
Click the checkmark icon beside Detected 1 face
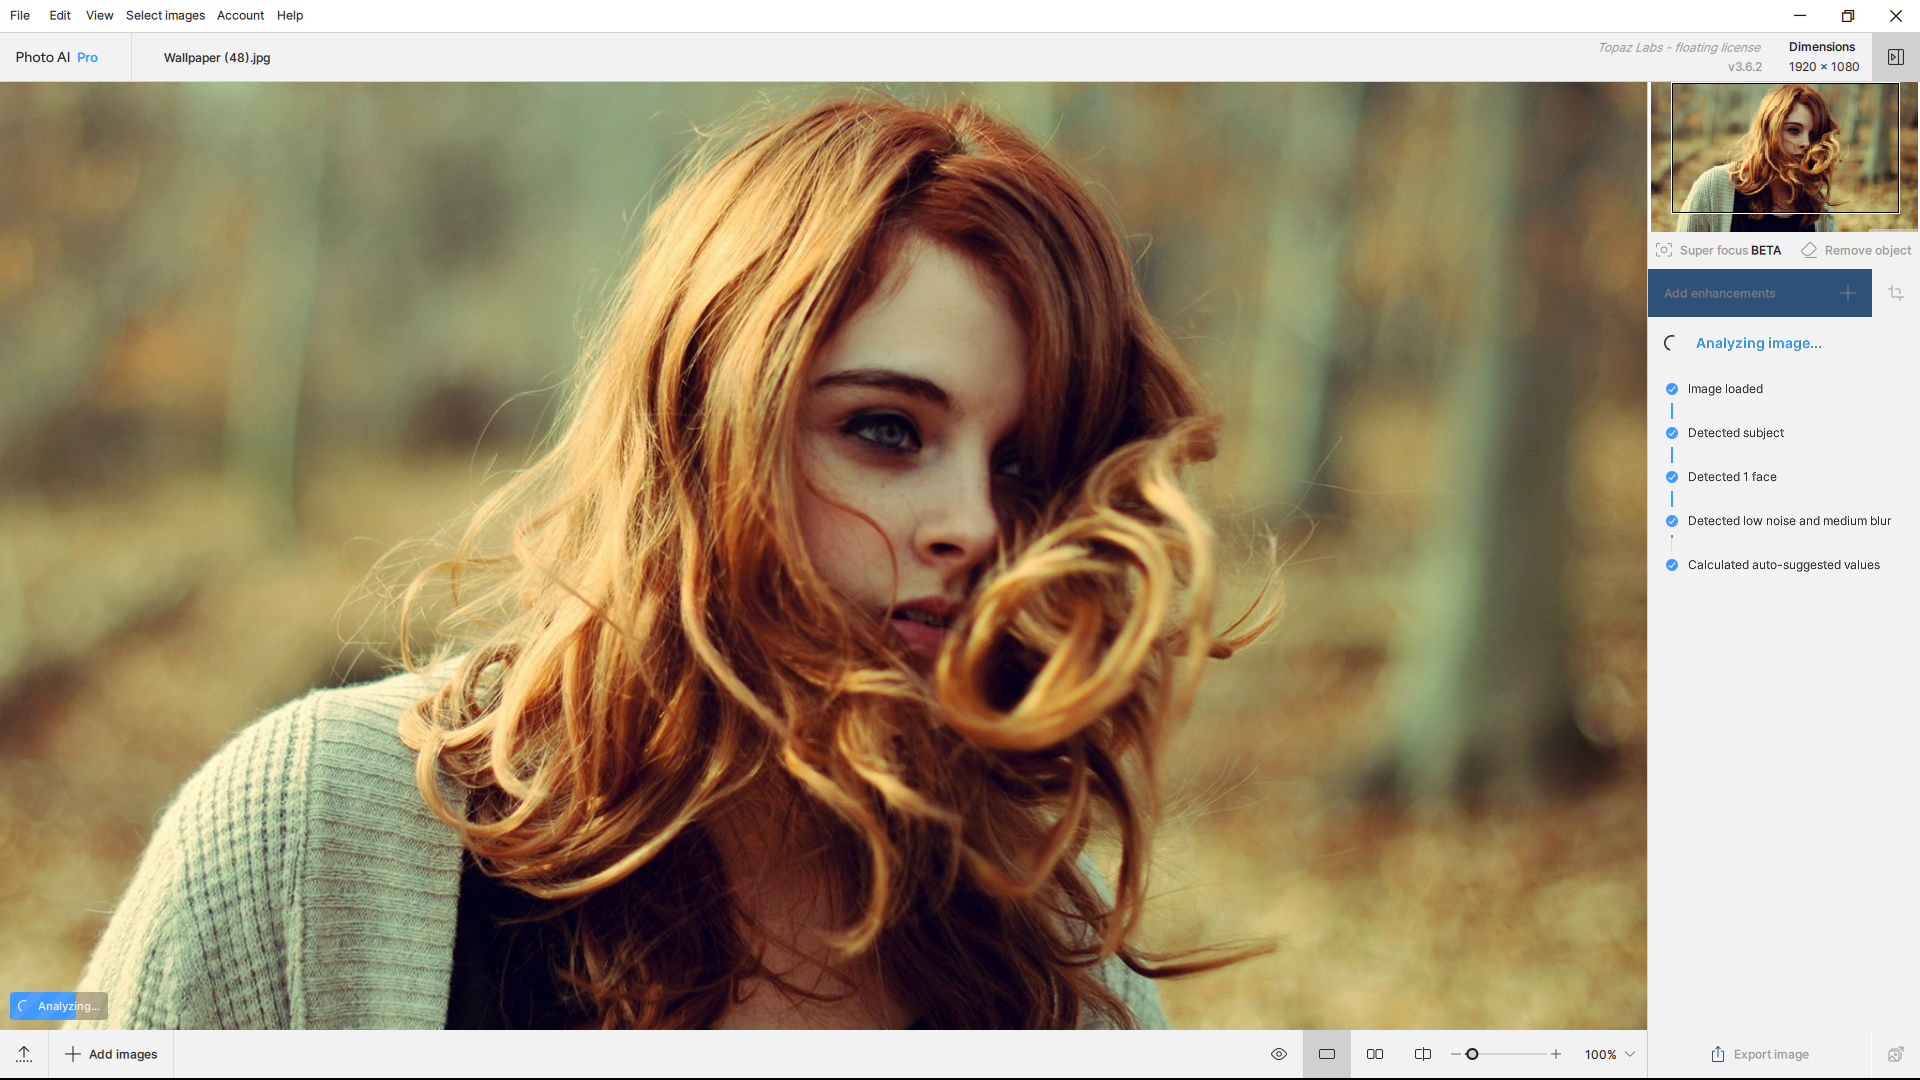[1671, 477]
